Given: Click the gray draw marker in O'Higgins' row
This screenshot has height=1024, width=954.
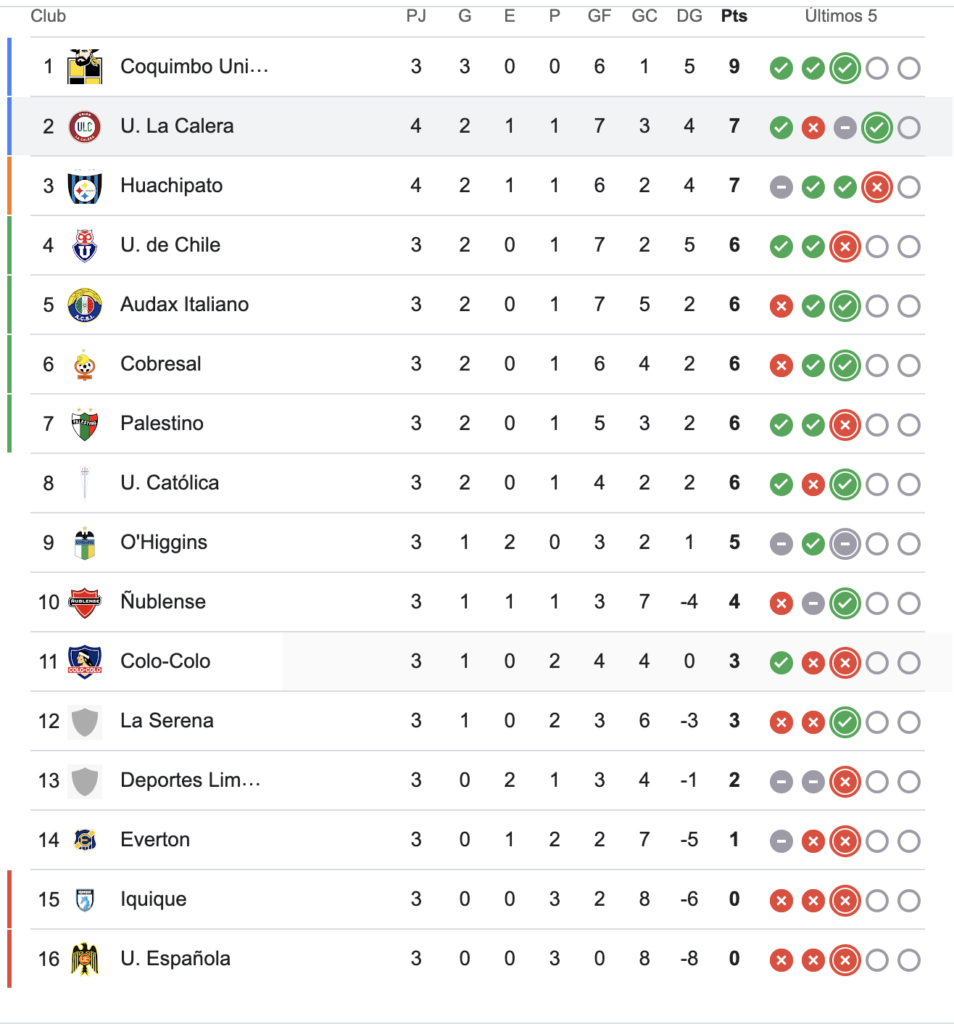Looking at the screenshot, I should pos(781,543).
